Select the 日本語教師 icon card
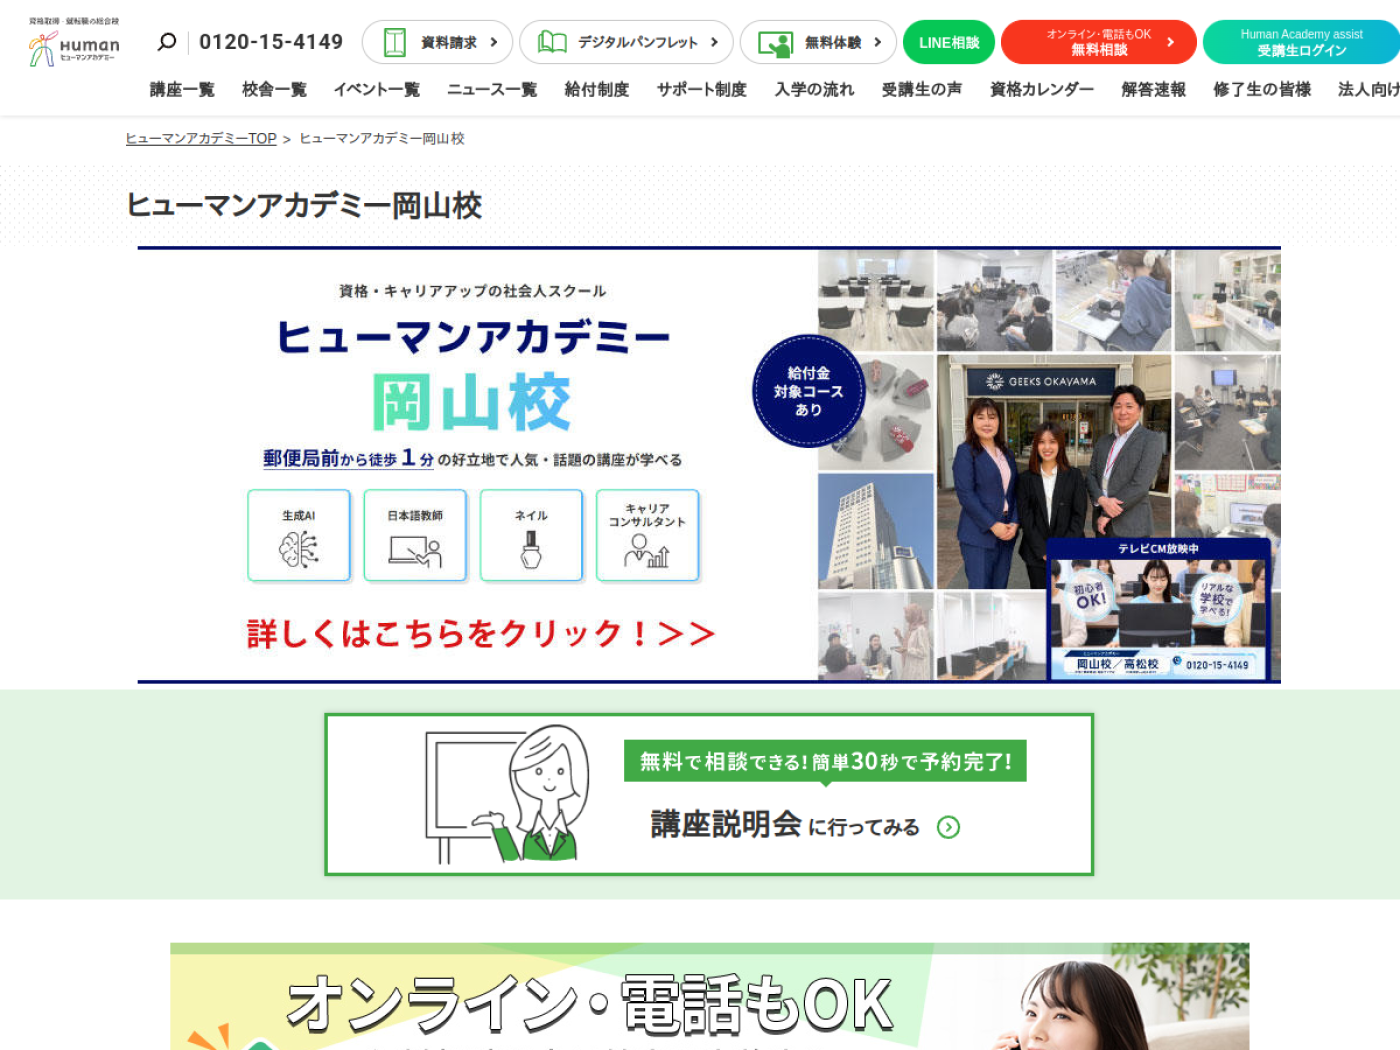This screenshot has height=1050, width=1400. tap(415, 535)
